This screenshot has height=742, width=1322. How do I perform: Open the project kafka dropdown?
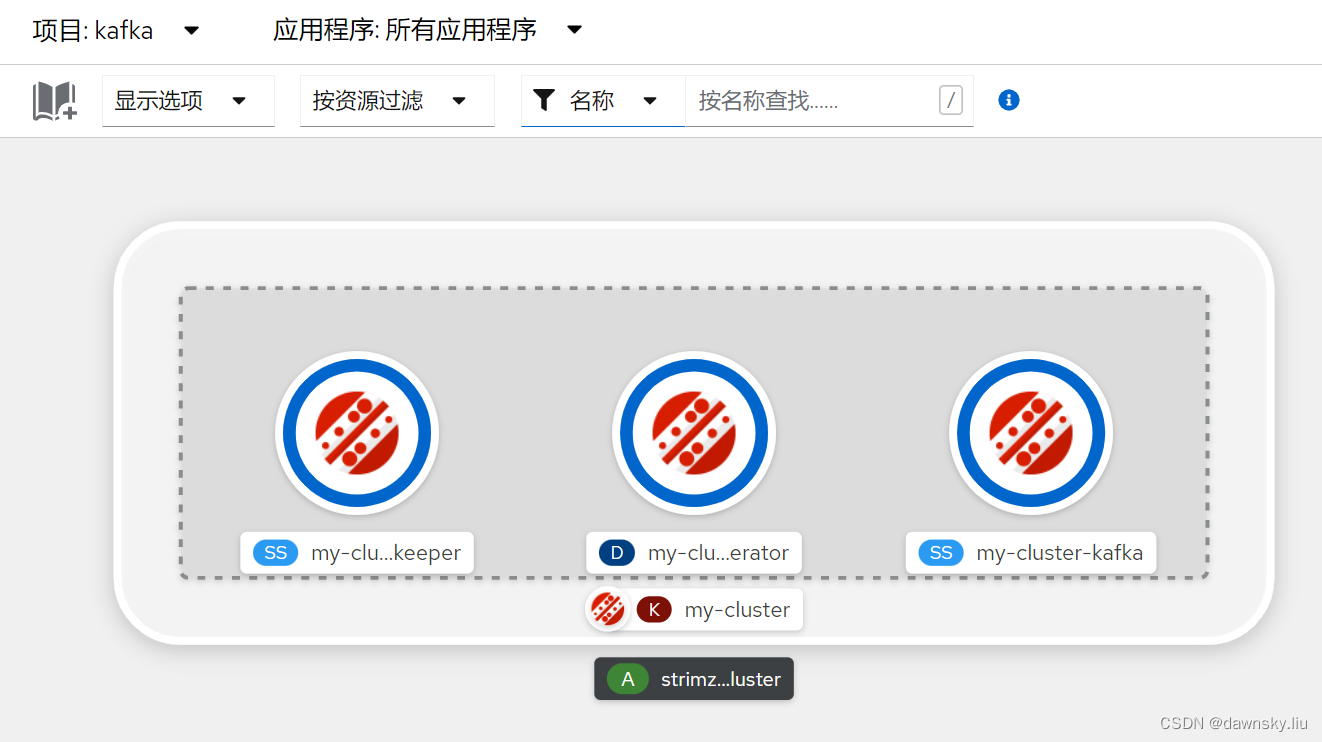pyautogui.click(x=116, y=31)
